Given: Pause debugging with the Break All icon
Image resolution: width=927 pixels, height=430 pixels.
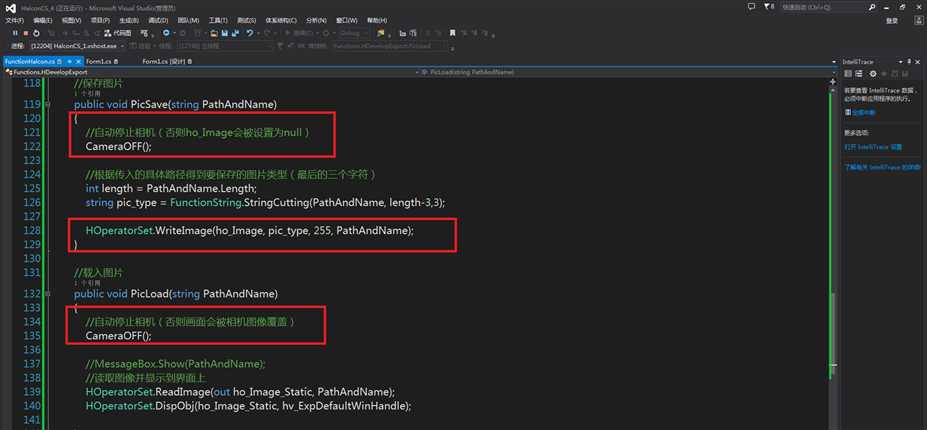Looking at the screenshot, I should 15,33.
